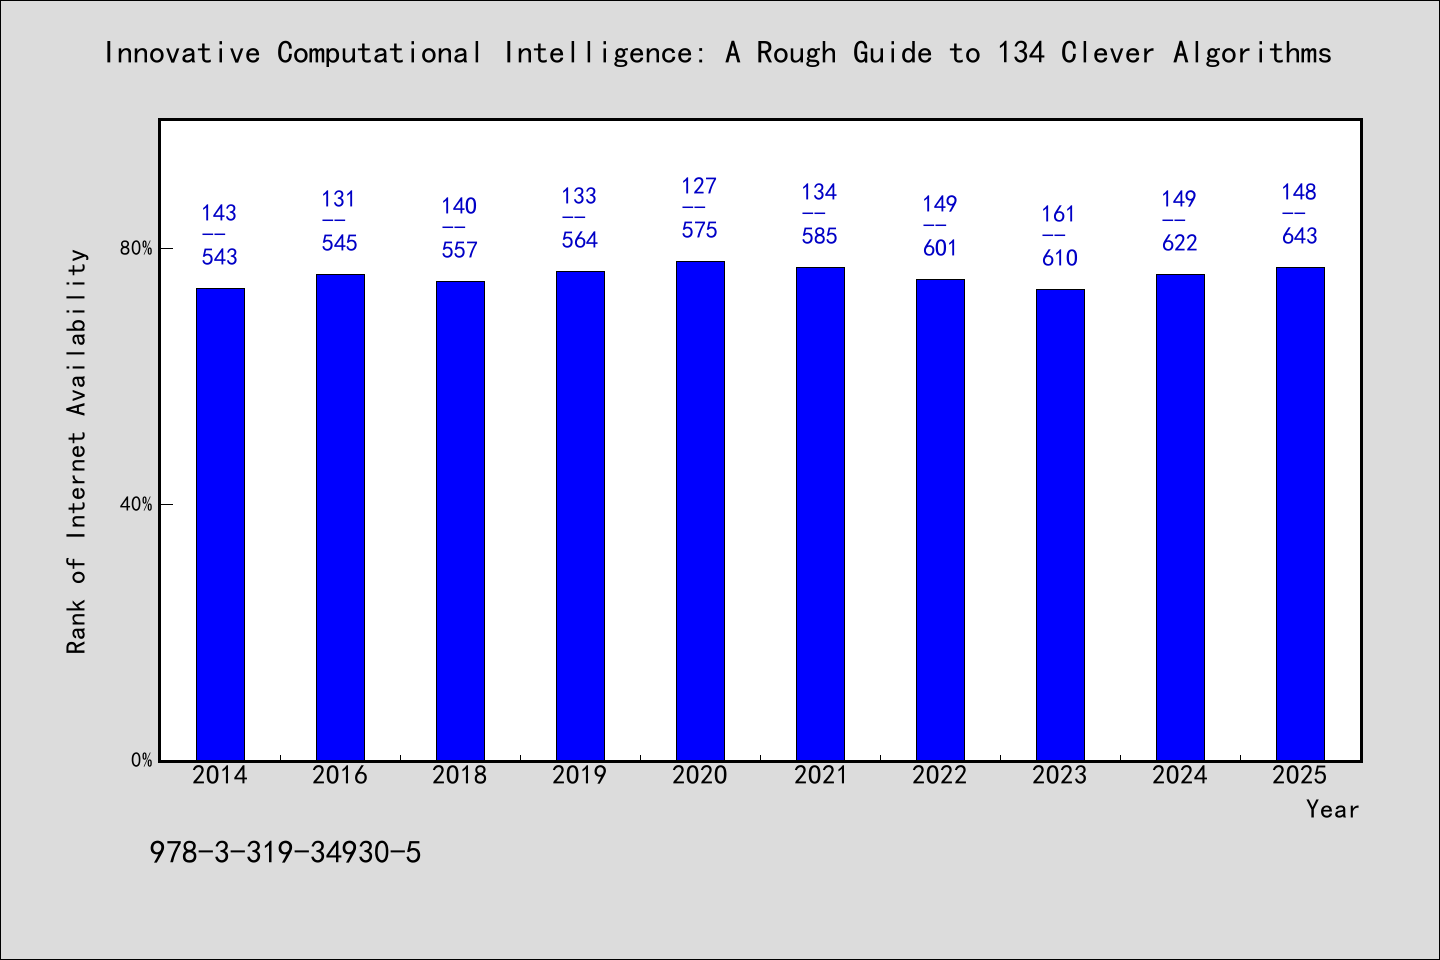This screenshot has height=960, width=1440.
Task: Click the 80% y-axis tick label
Action: (x=136, y=248)
